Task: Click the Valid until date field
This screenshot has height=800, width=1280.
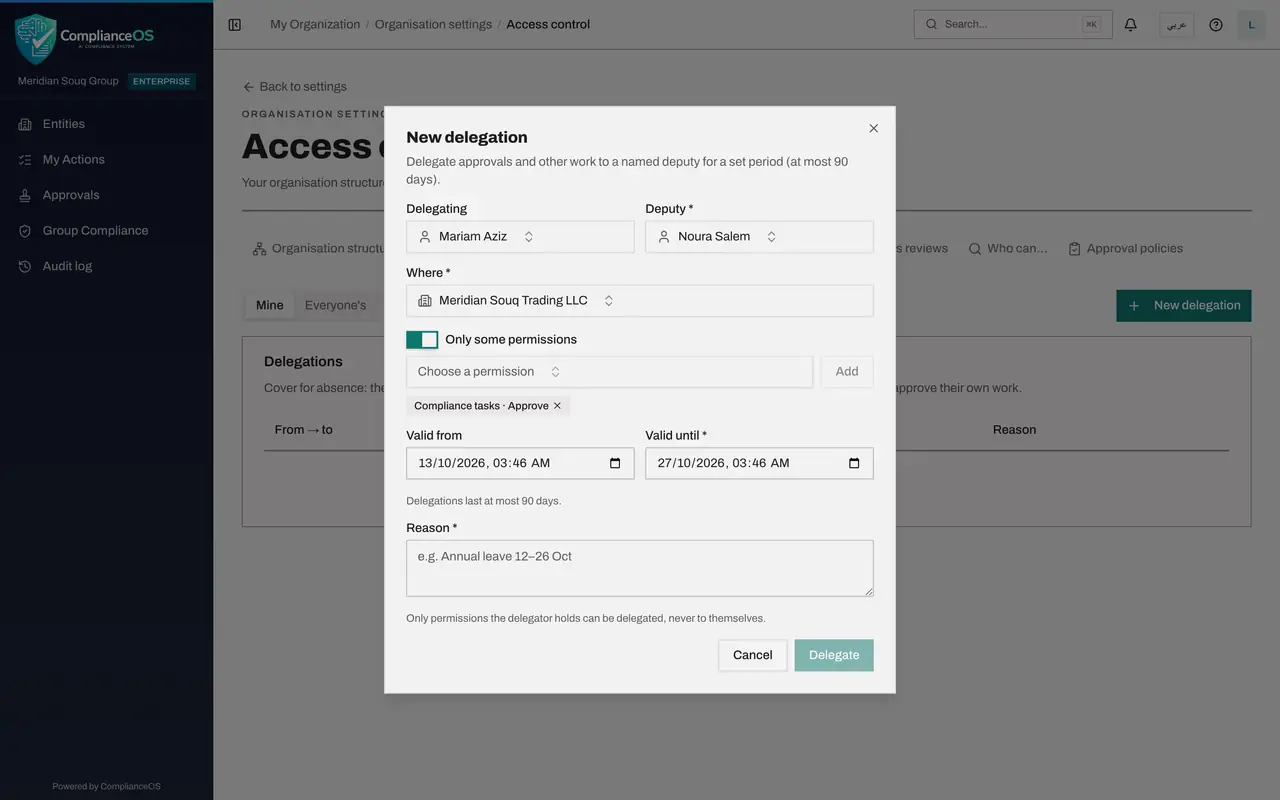Action: click(759, 463)
